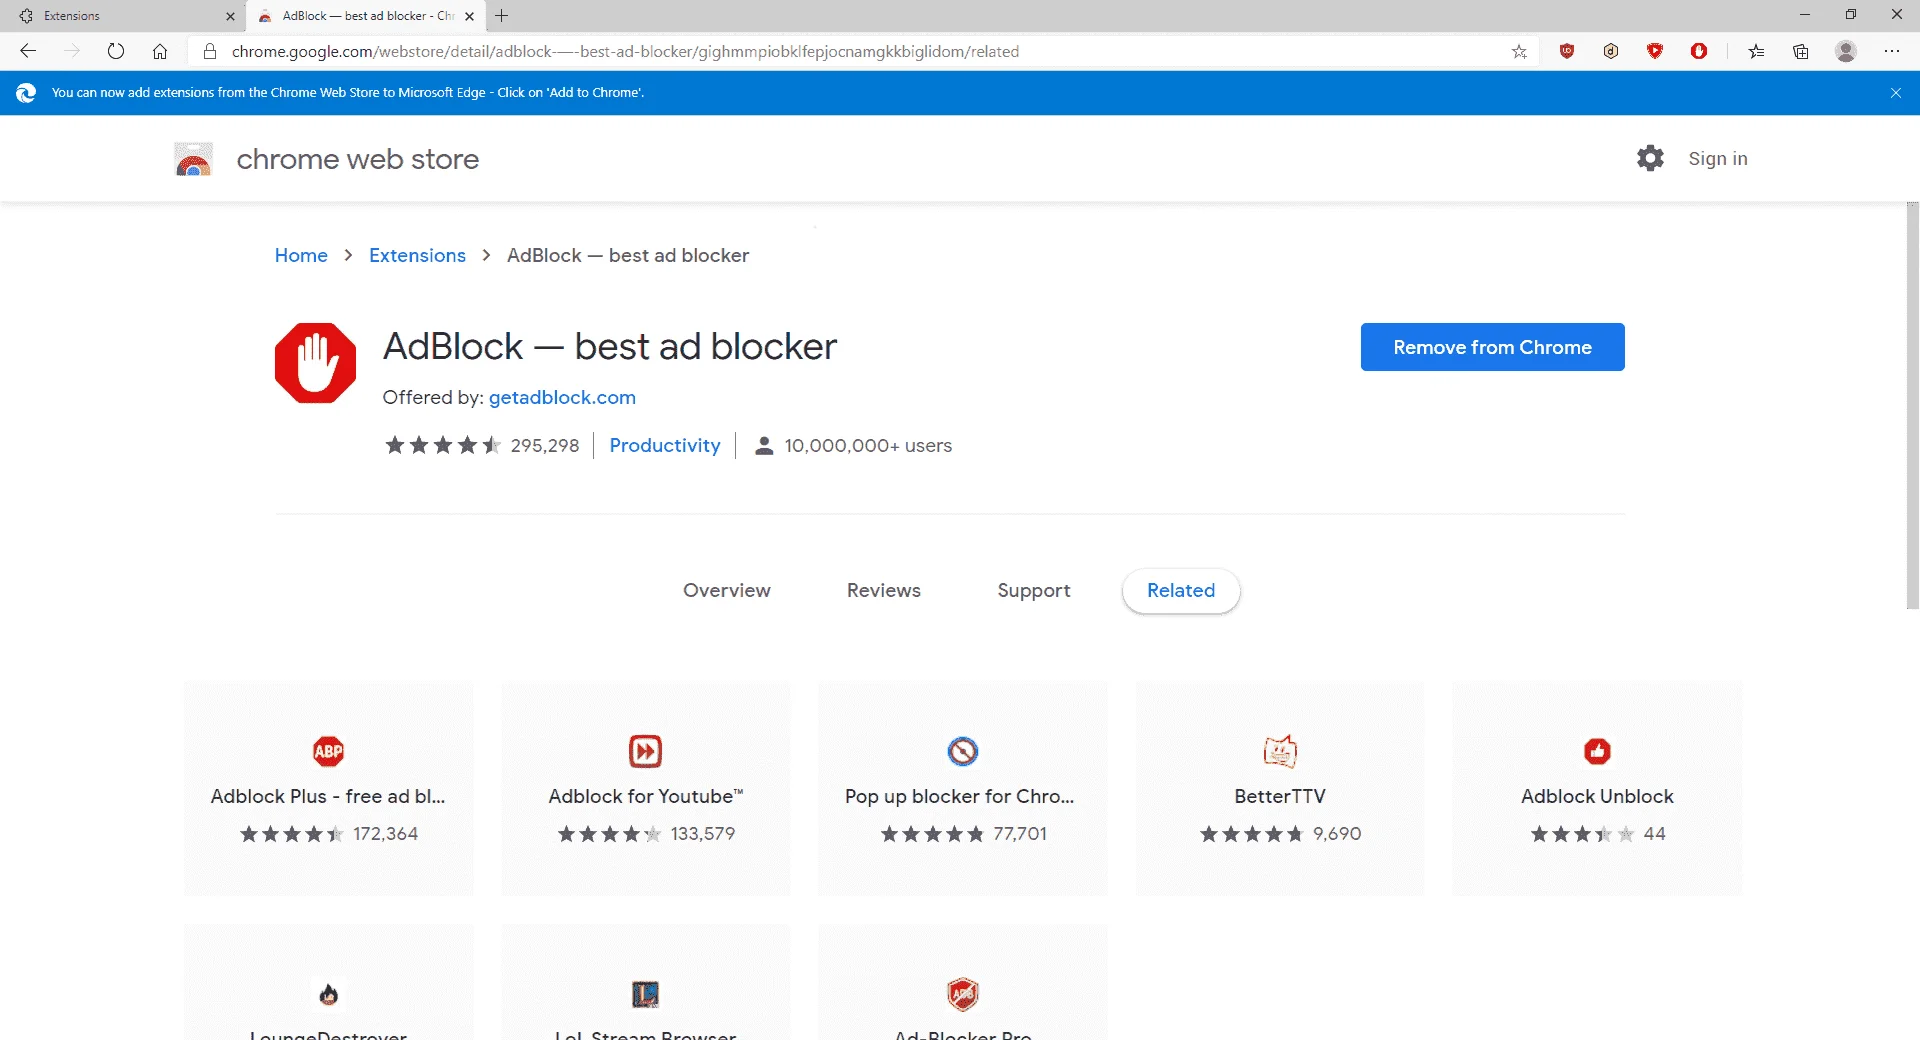This screenshot has width=1920, height=1040.
Task: Click the Adblock Plus ABP icon
Action: 328,751
